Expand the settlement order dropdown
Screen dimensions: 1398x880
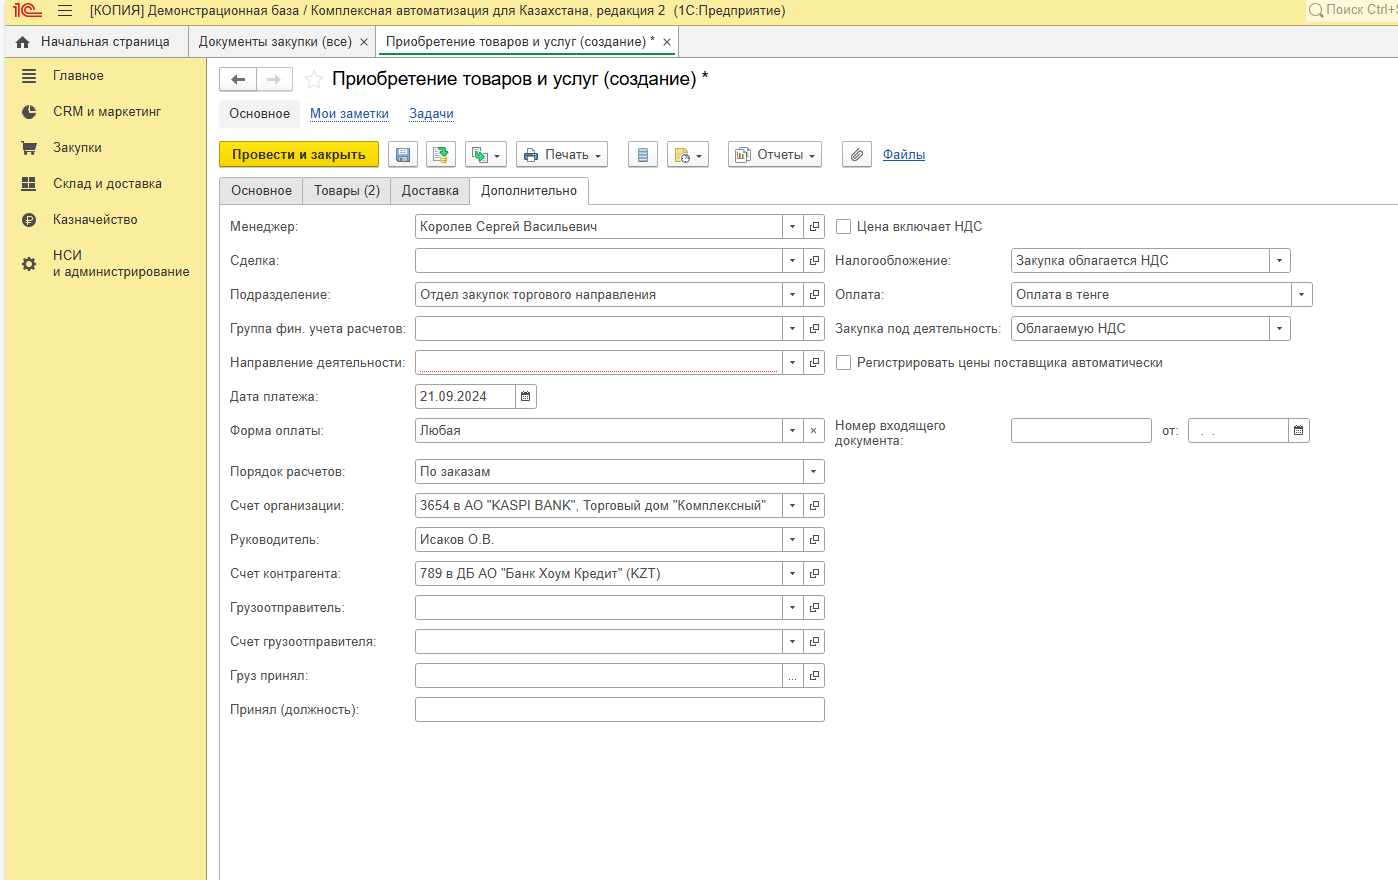point(814,472)
